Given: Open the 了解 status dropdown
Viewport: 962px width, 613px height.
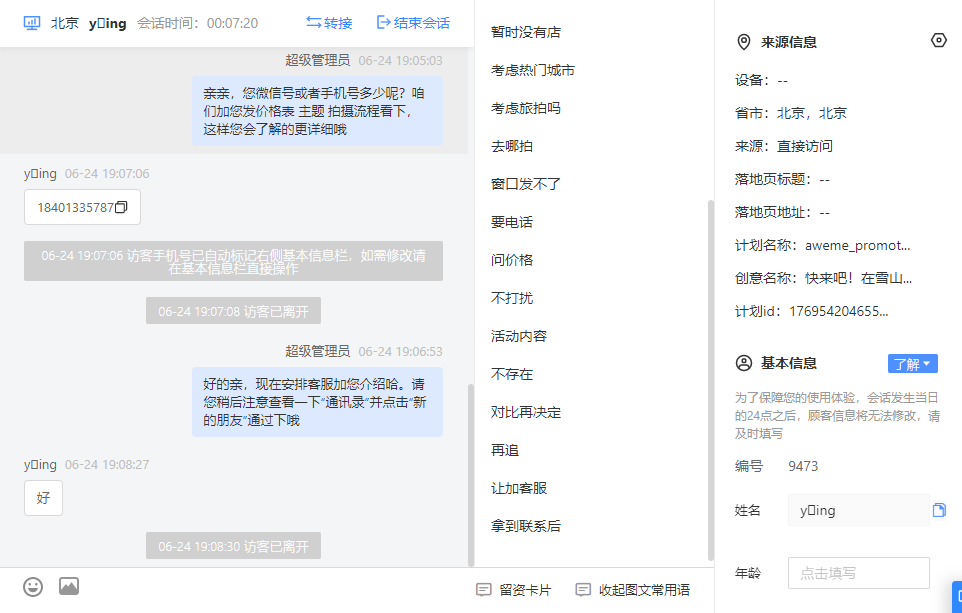Looking at the screenshot, I should click(912, 363).
